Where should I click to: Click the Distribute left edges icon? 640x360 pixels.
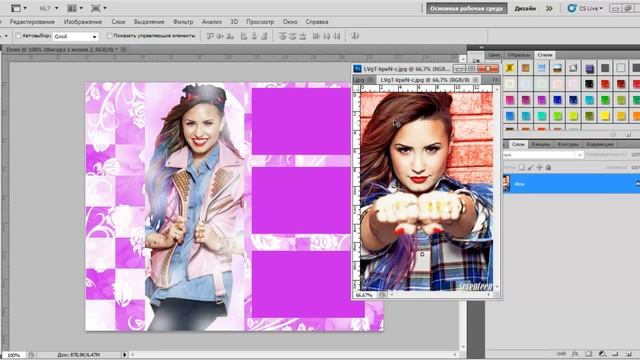[316, 36]
